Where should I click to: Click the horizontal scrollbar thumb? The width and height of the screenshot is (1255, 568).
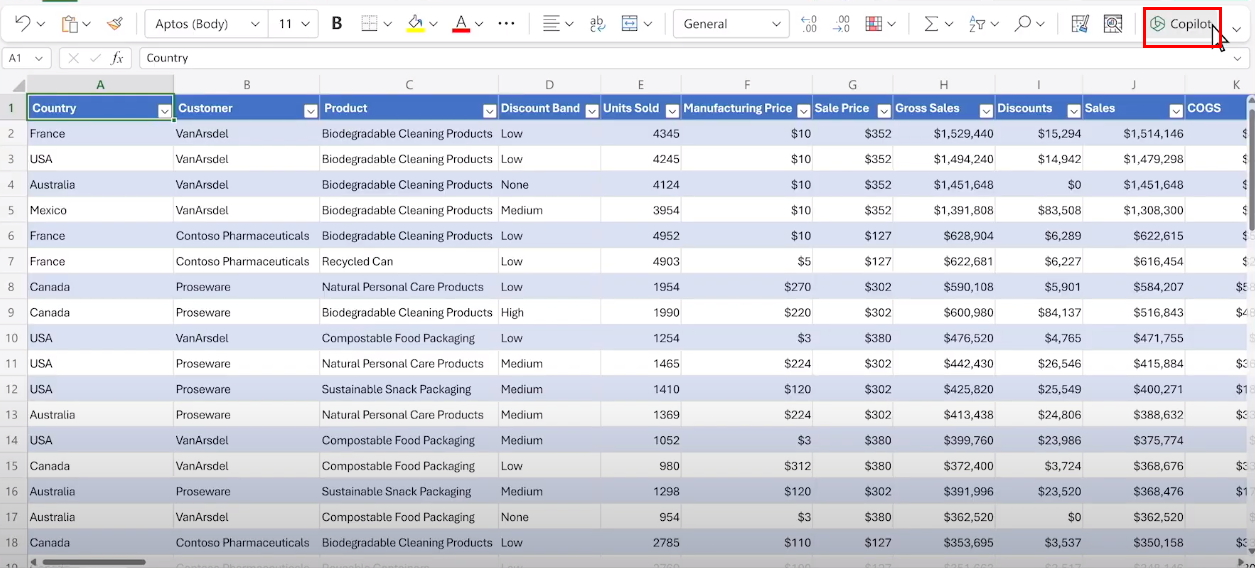(x=94, y=562)
